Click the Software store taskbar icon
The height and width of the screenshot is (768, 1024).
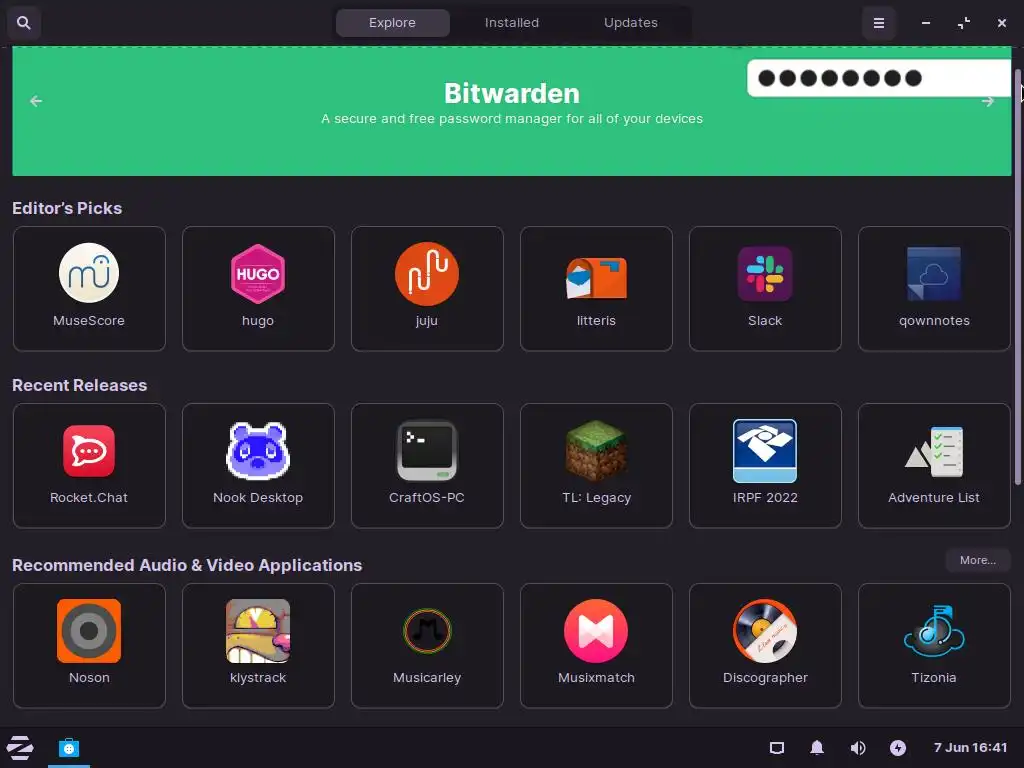click(69, 748)
